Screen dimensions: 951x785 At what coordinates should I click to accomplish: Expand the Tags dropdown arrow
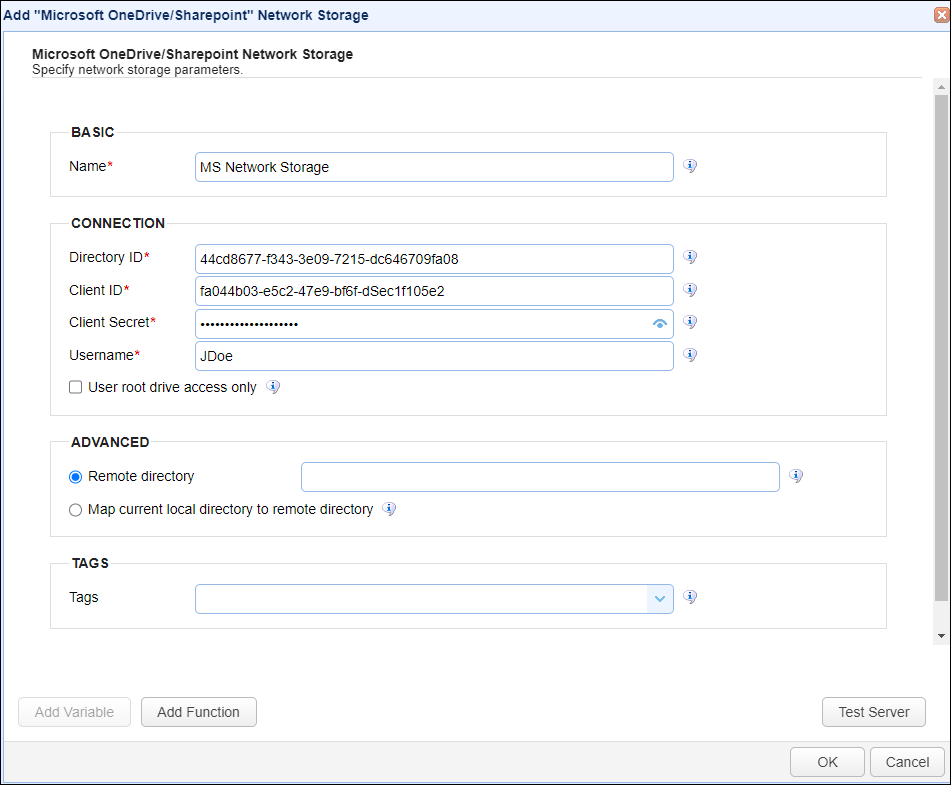pos(660,599)
